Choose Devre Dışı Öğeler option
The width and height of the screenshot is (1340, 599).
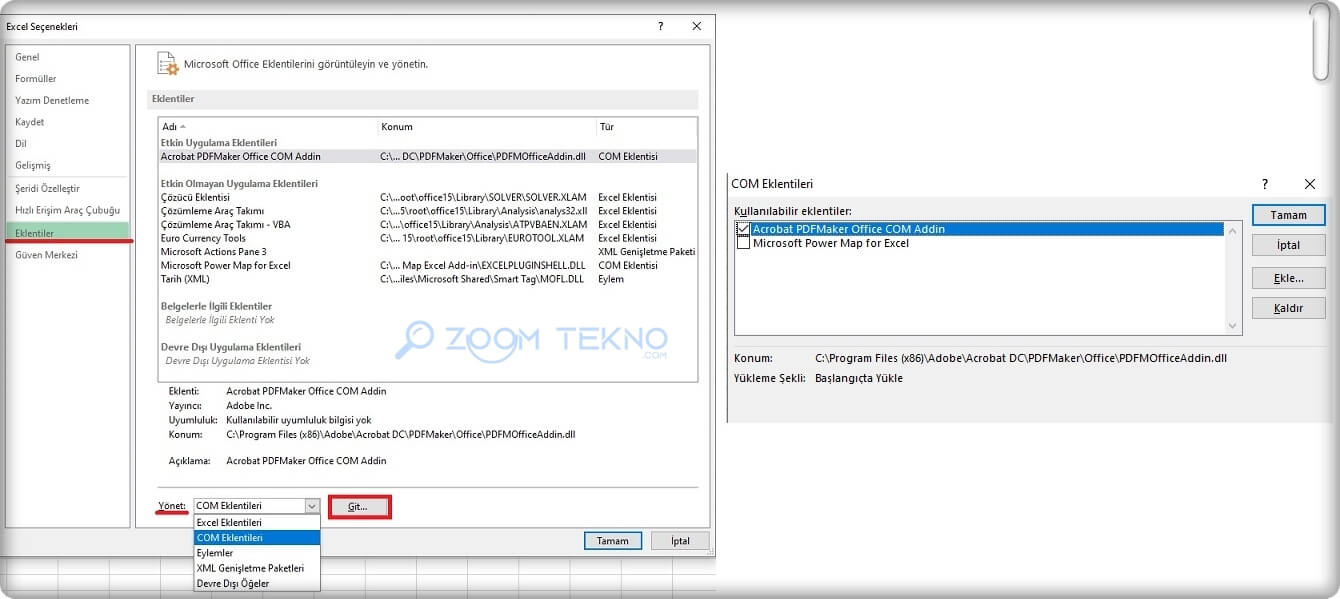point(257,583)
